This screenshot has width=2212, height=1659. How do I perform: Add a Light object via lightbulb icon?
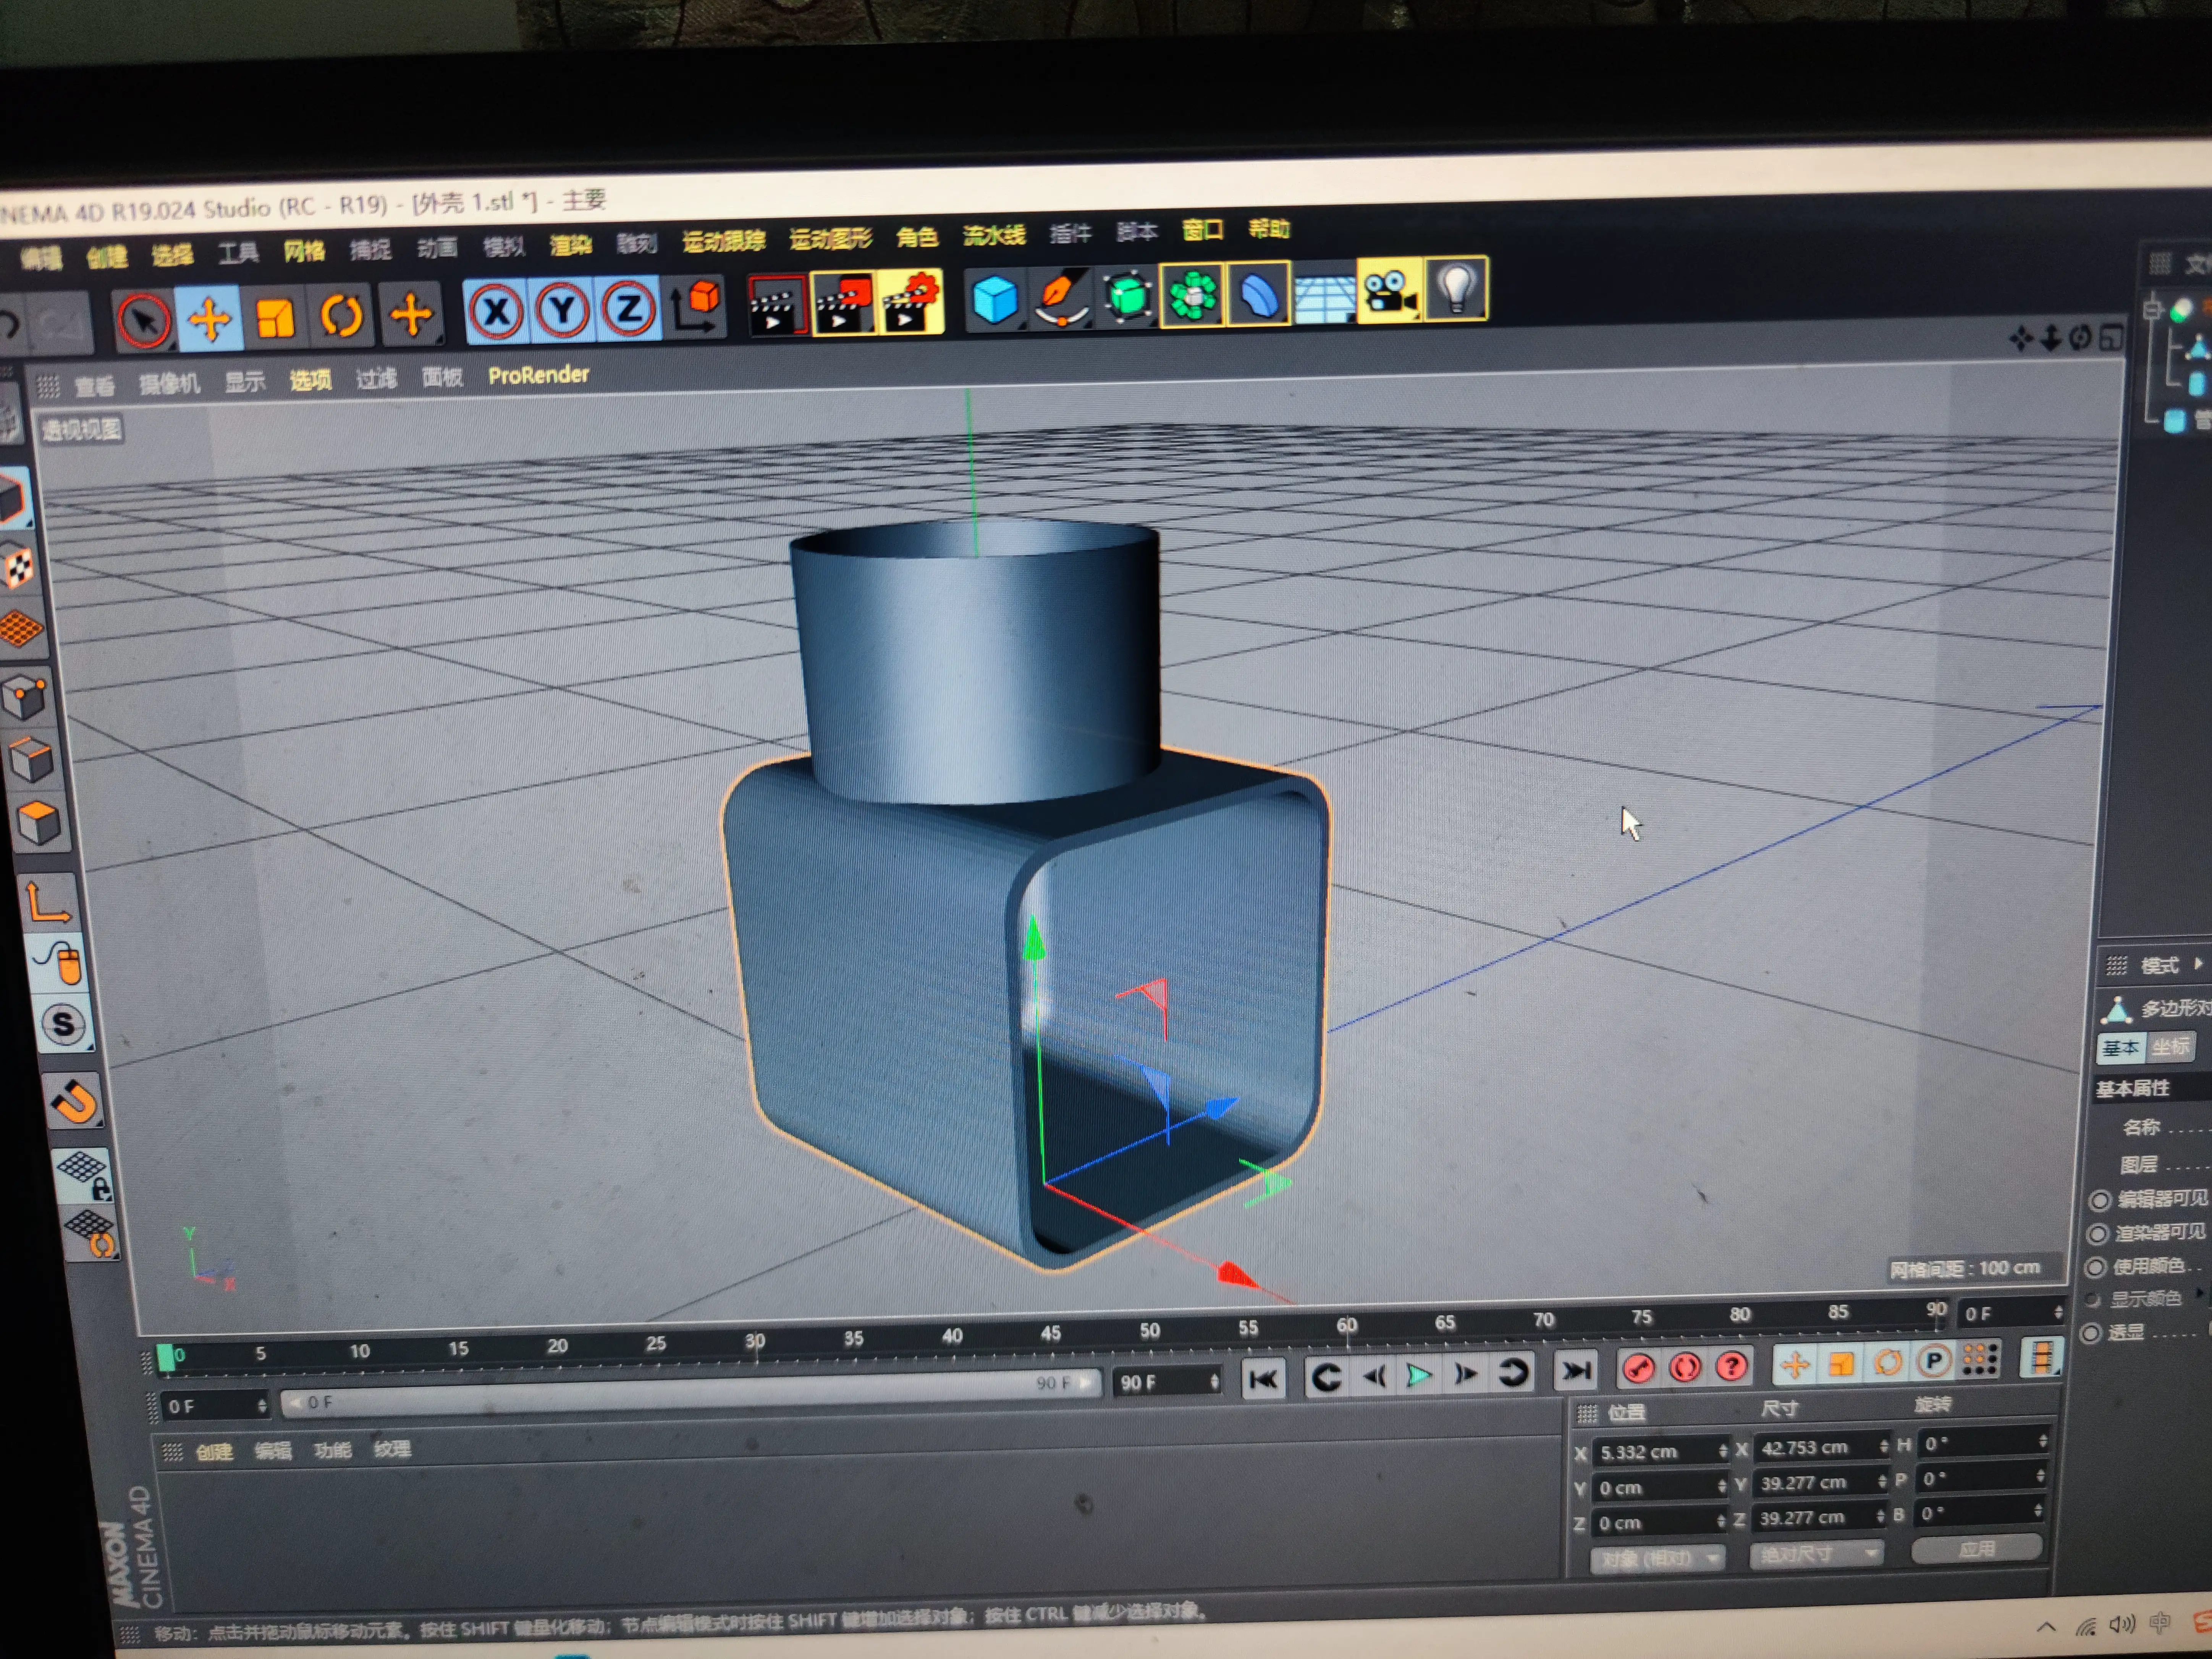coord(1456,289)
